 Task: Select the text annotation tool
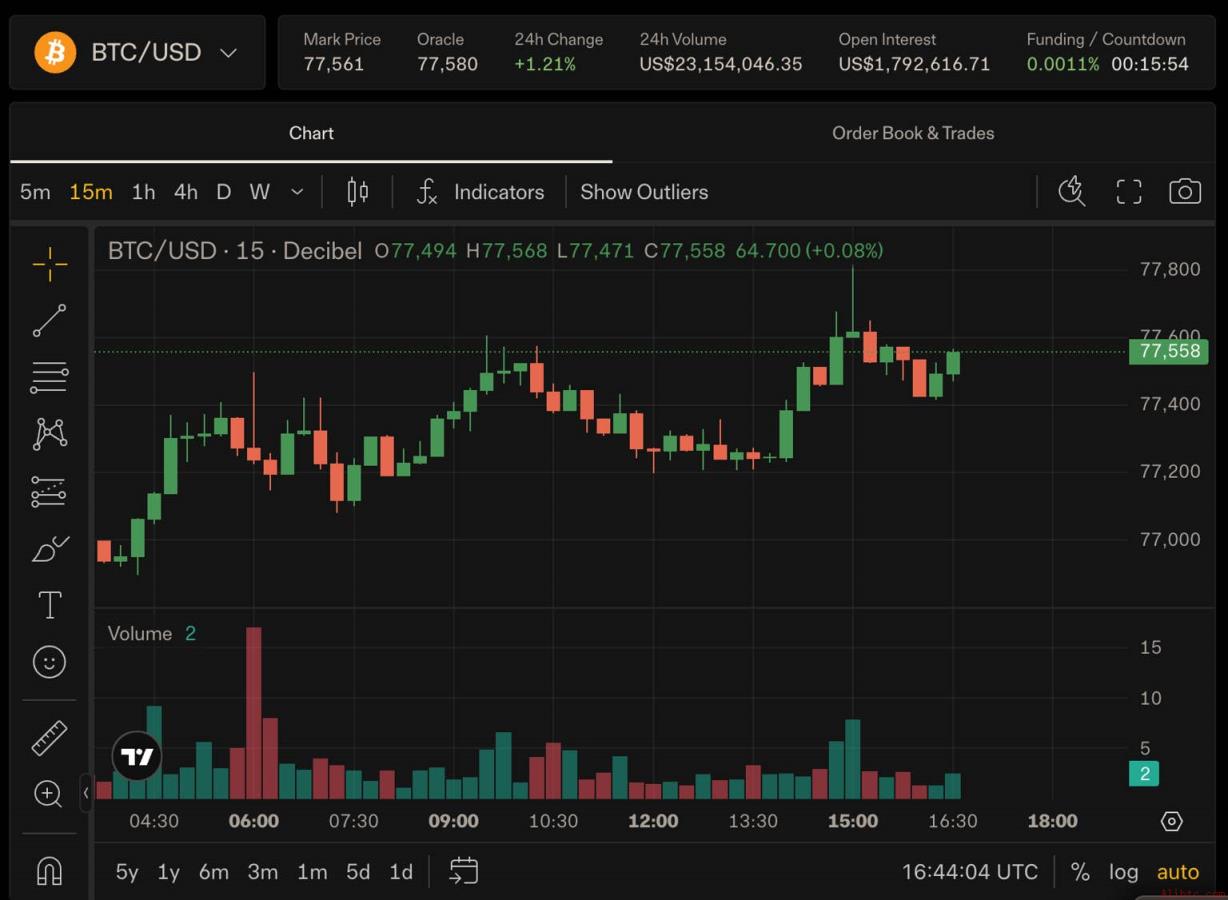(49, 605)
